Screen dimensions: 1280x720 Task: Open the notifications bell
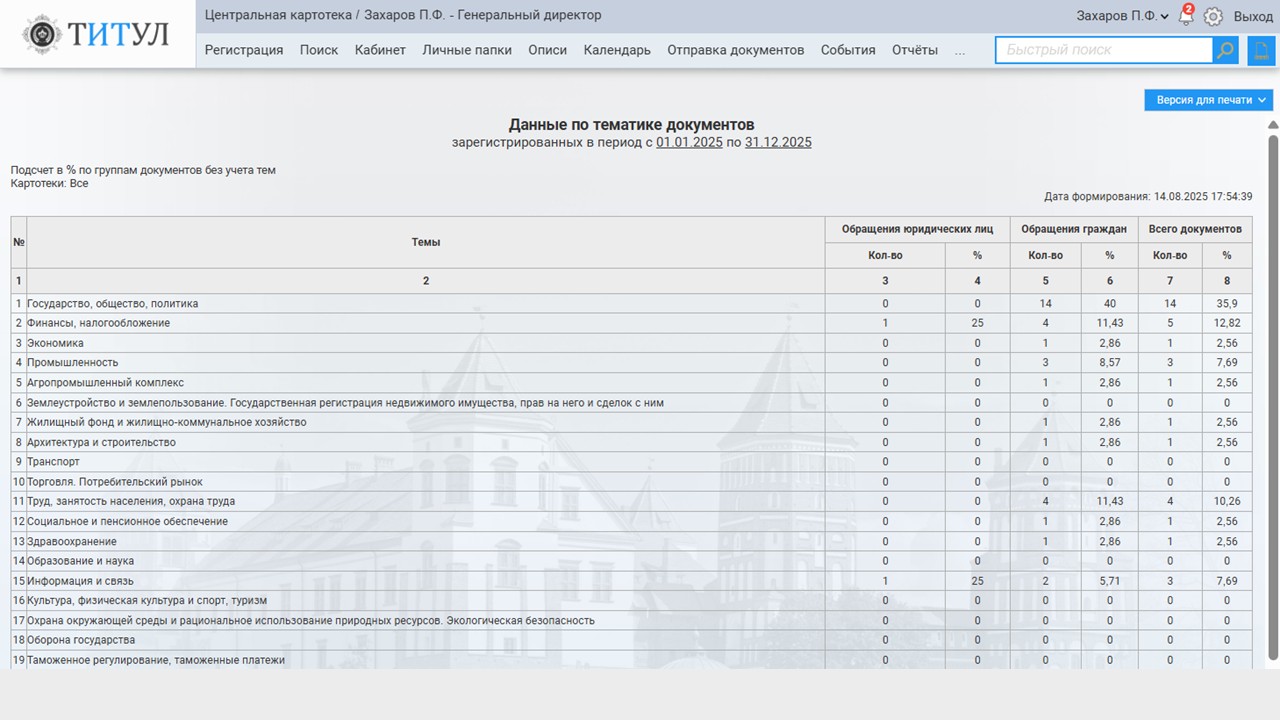(x=1186, y=16)
